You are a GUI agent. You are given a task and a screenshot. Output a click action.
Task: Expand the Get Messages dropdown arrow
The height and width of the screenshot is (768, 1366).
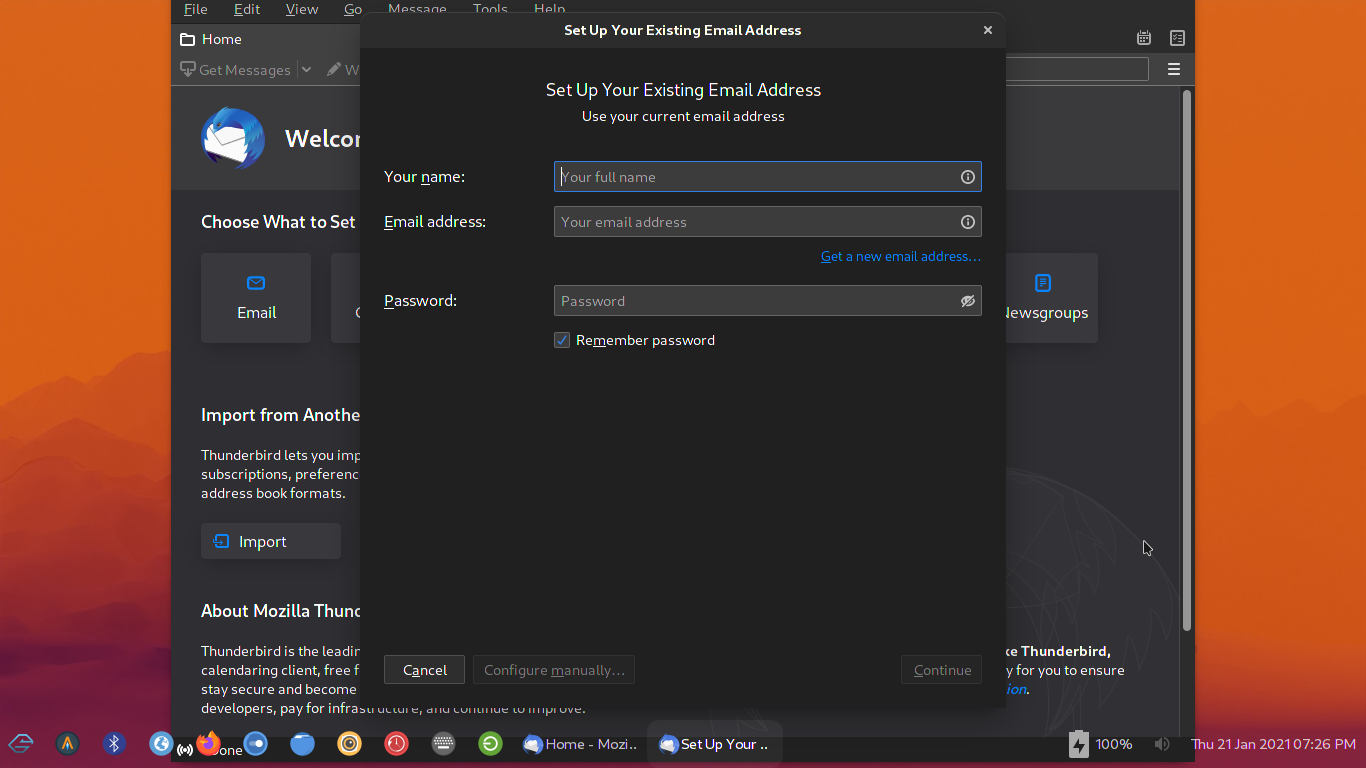click(x=306, y=70)
